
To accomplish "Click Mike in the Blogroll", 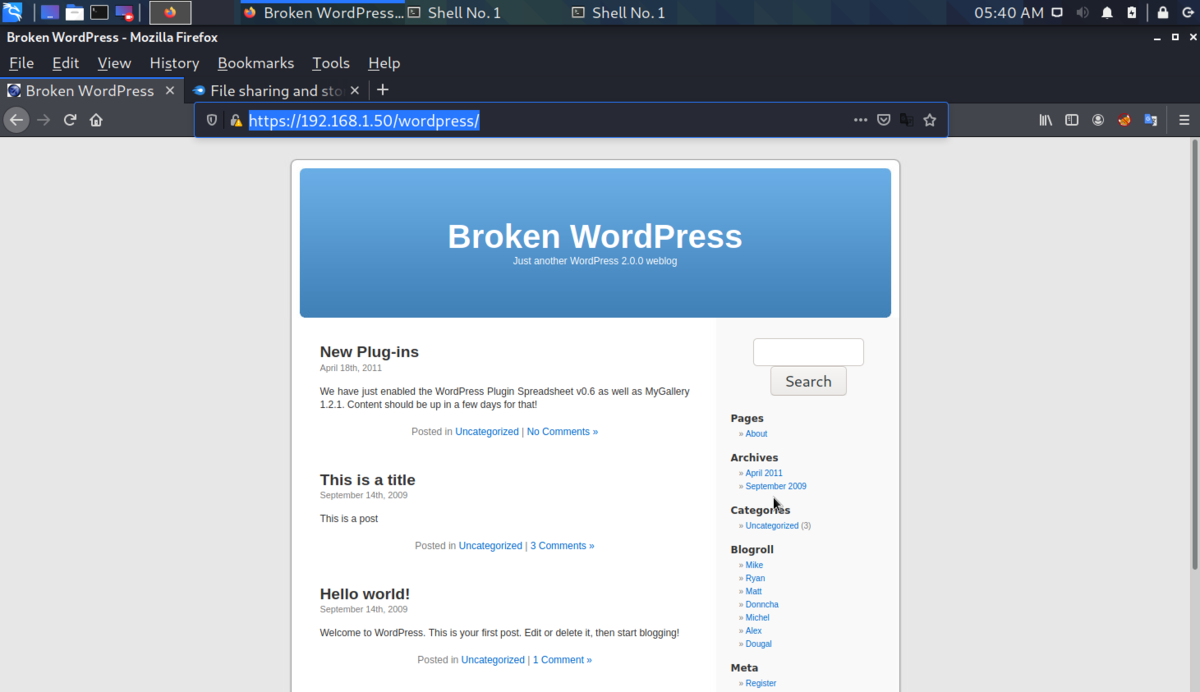I will 754,565.
